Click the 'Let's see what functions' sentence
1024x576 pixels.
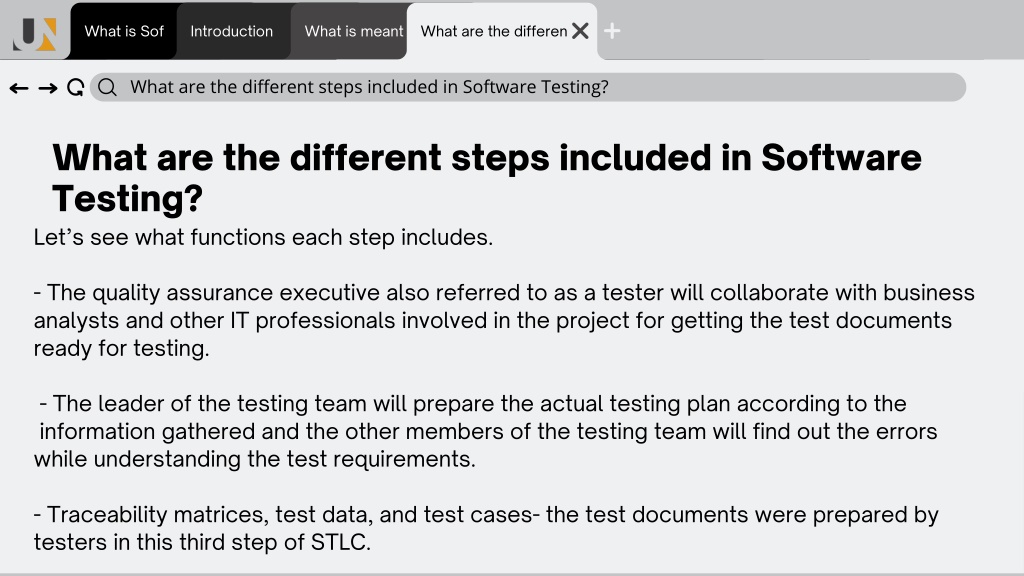[x=263, y=237]
